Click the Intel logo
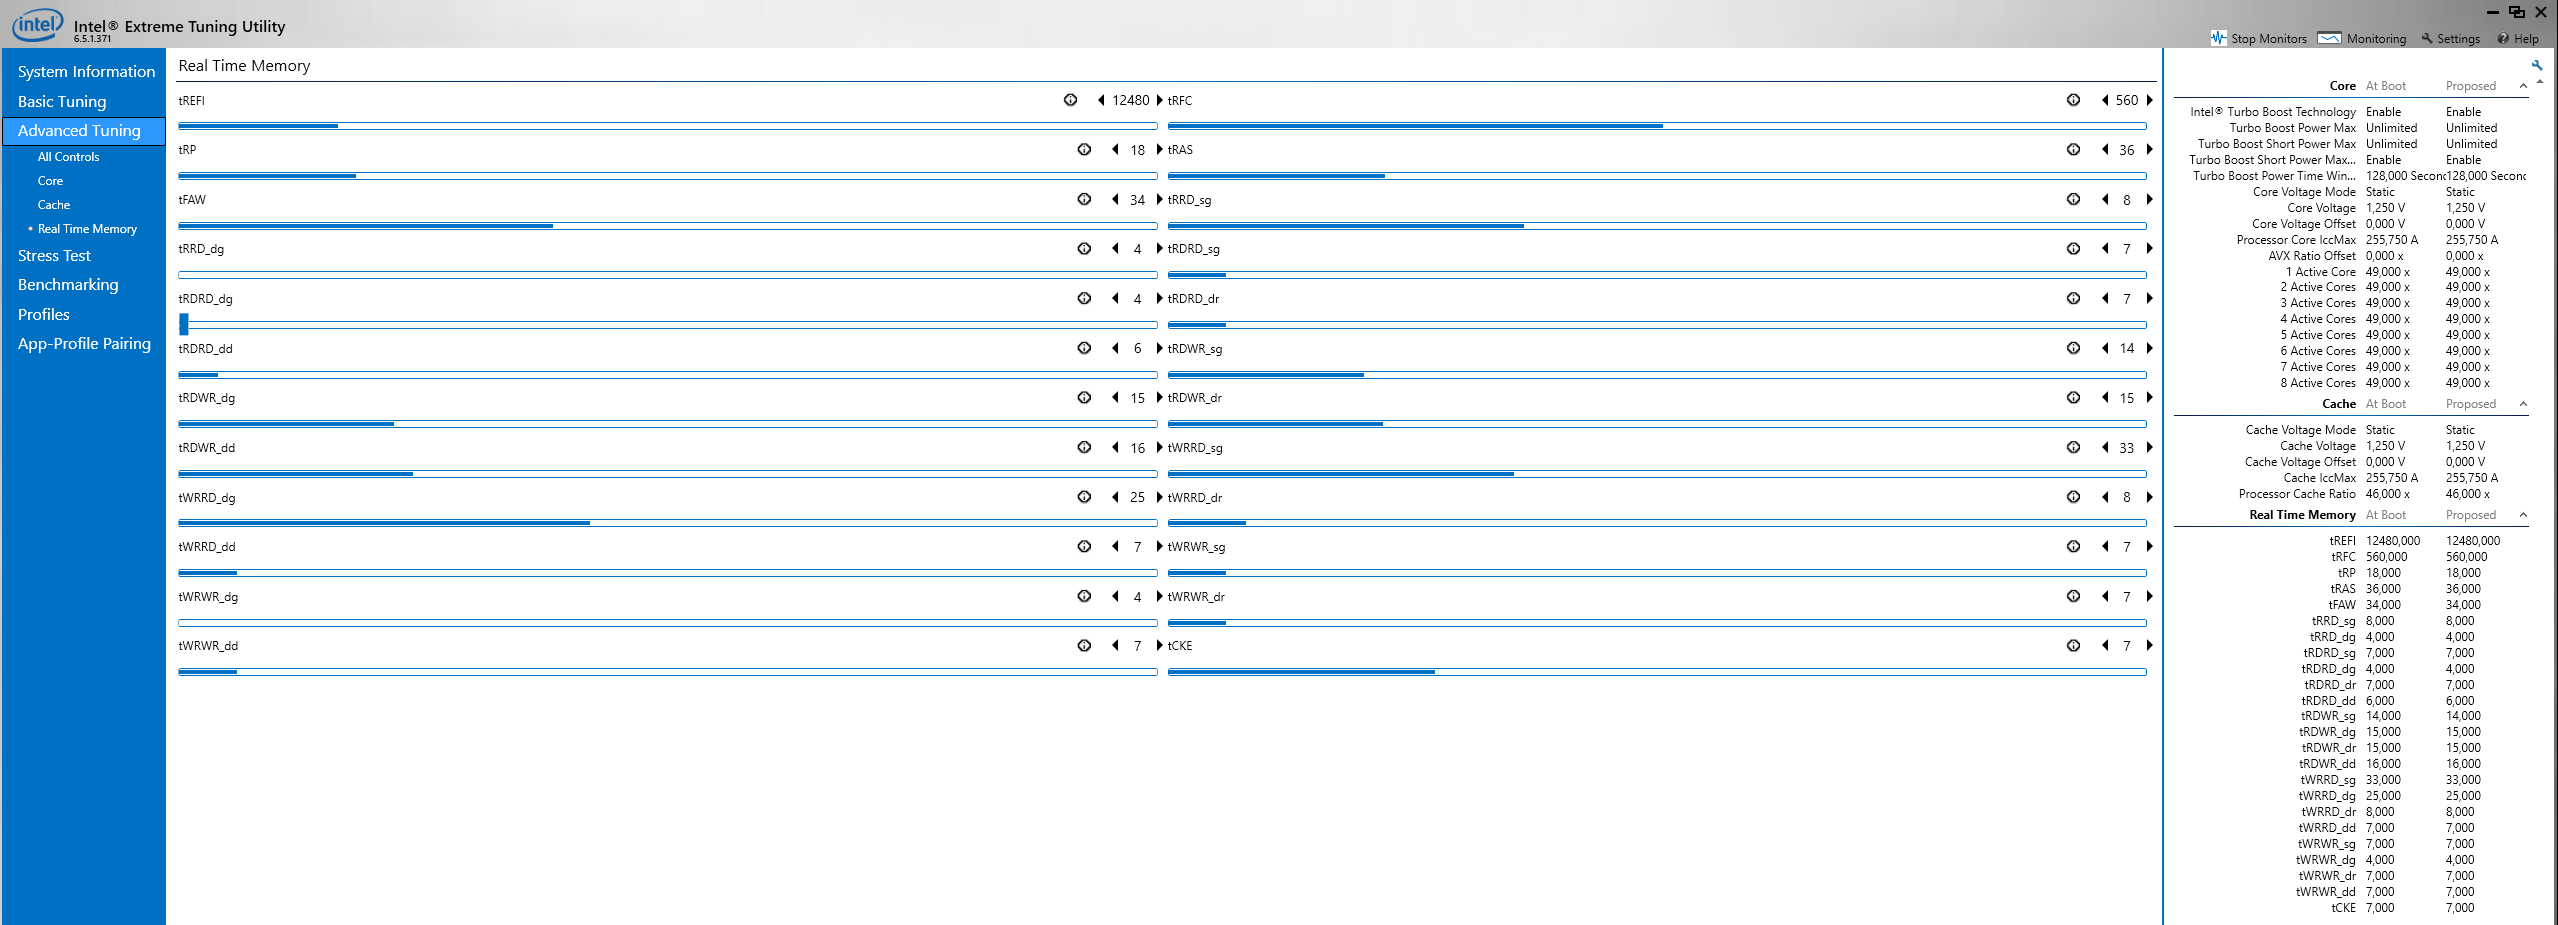The image size is (2558, 925). (38, 24)
